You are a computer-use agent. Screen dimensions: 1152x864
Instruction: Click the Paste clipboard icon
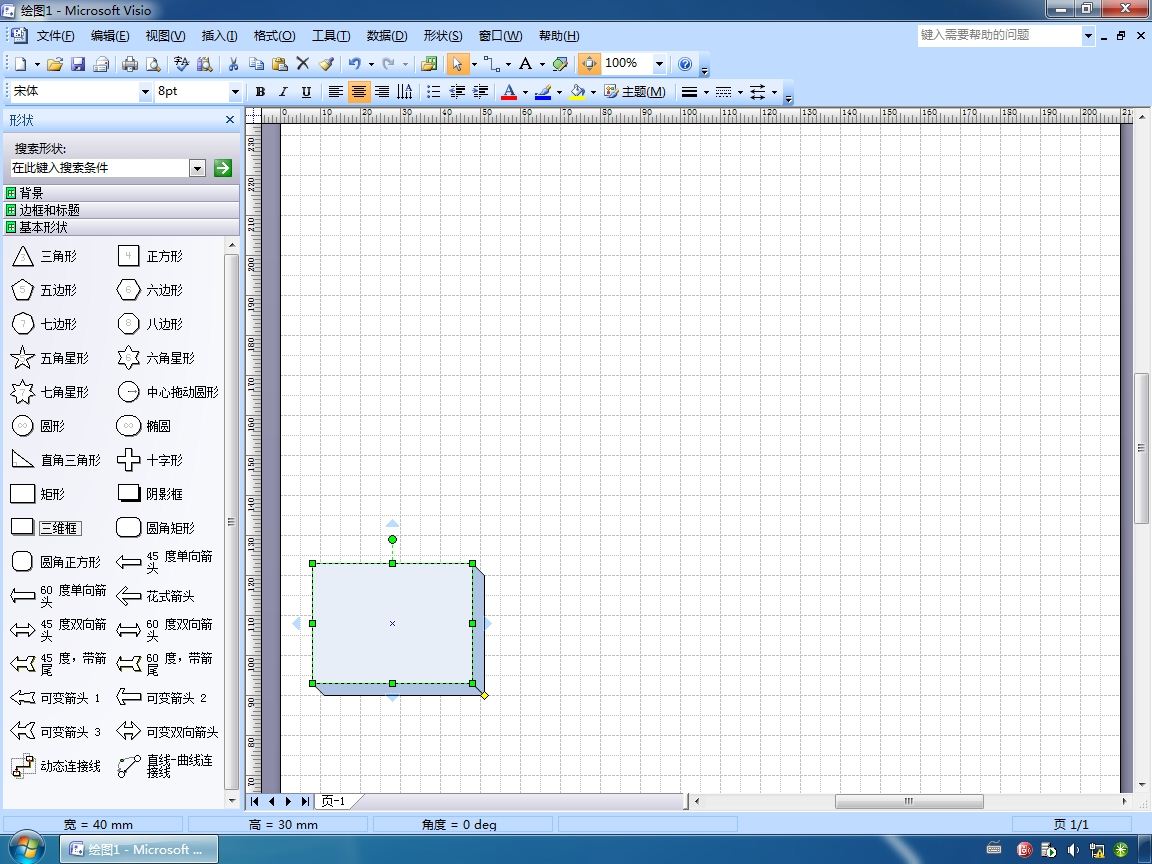[x=279, y=64]
